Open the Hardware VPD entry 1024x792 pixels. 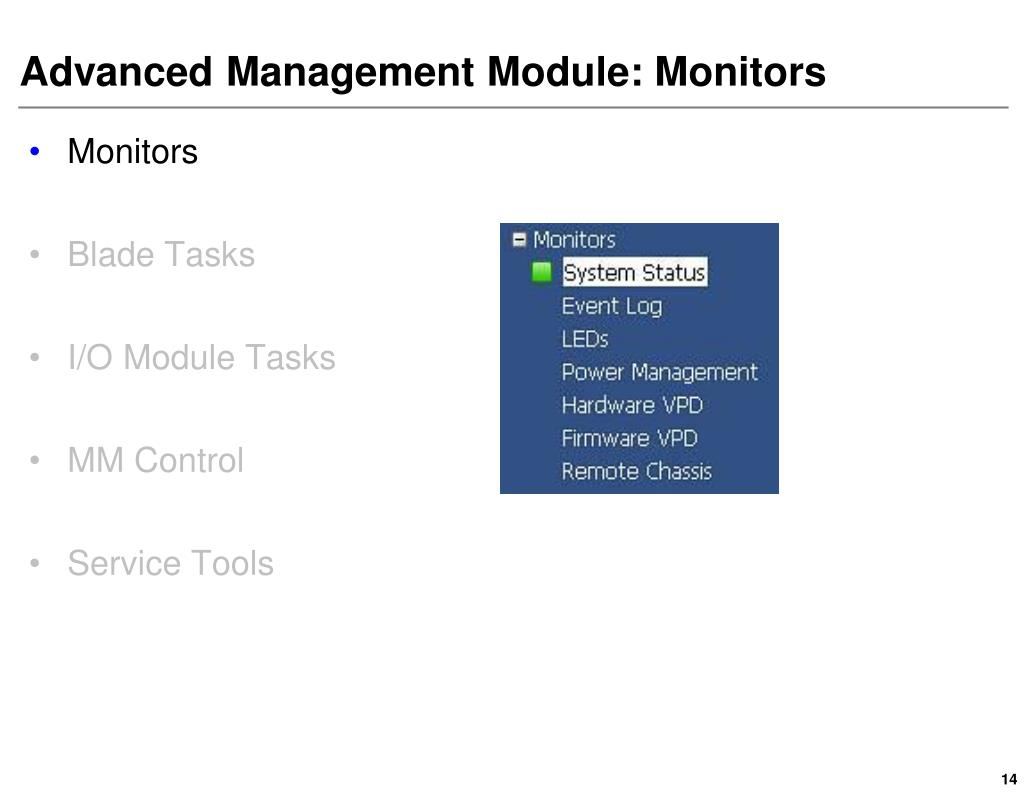point(632,405)
